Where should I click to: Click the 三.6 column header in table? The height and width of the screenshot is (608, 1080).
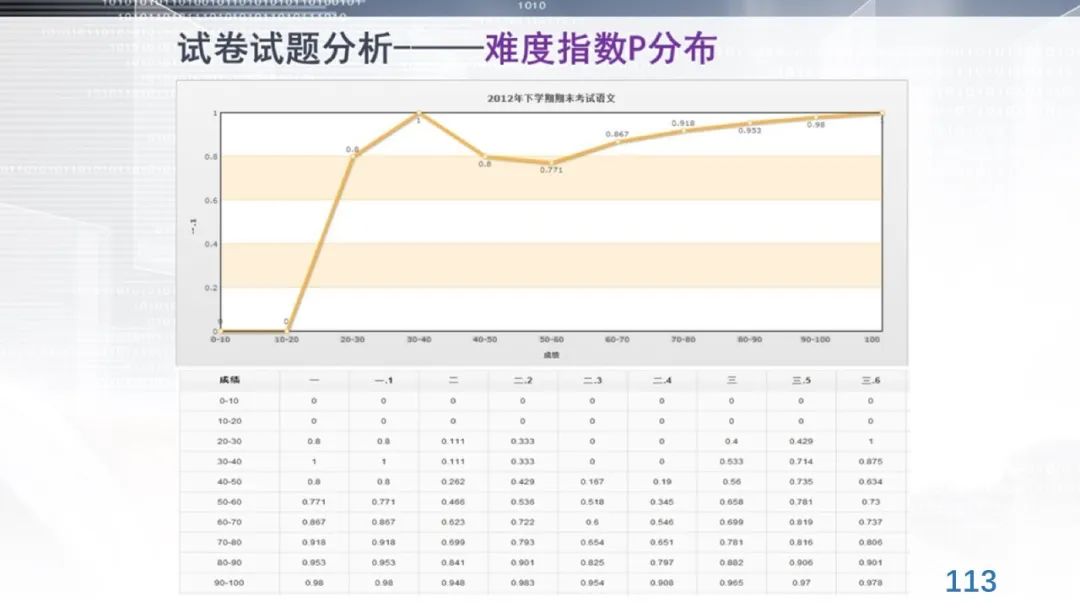click(871, 380)
